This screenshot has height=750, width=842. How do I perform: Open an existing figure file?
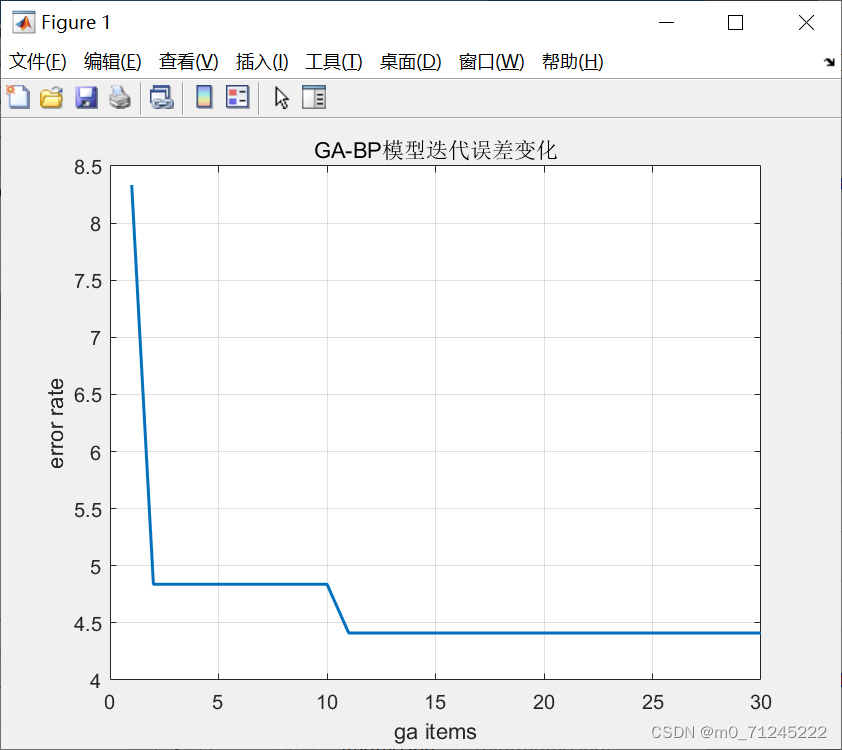(x=51, y=97)
